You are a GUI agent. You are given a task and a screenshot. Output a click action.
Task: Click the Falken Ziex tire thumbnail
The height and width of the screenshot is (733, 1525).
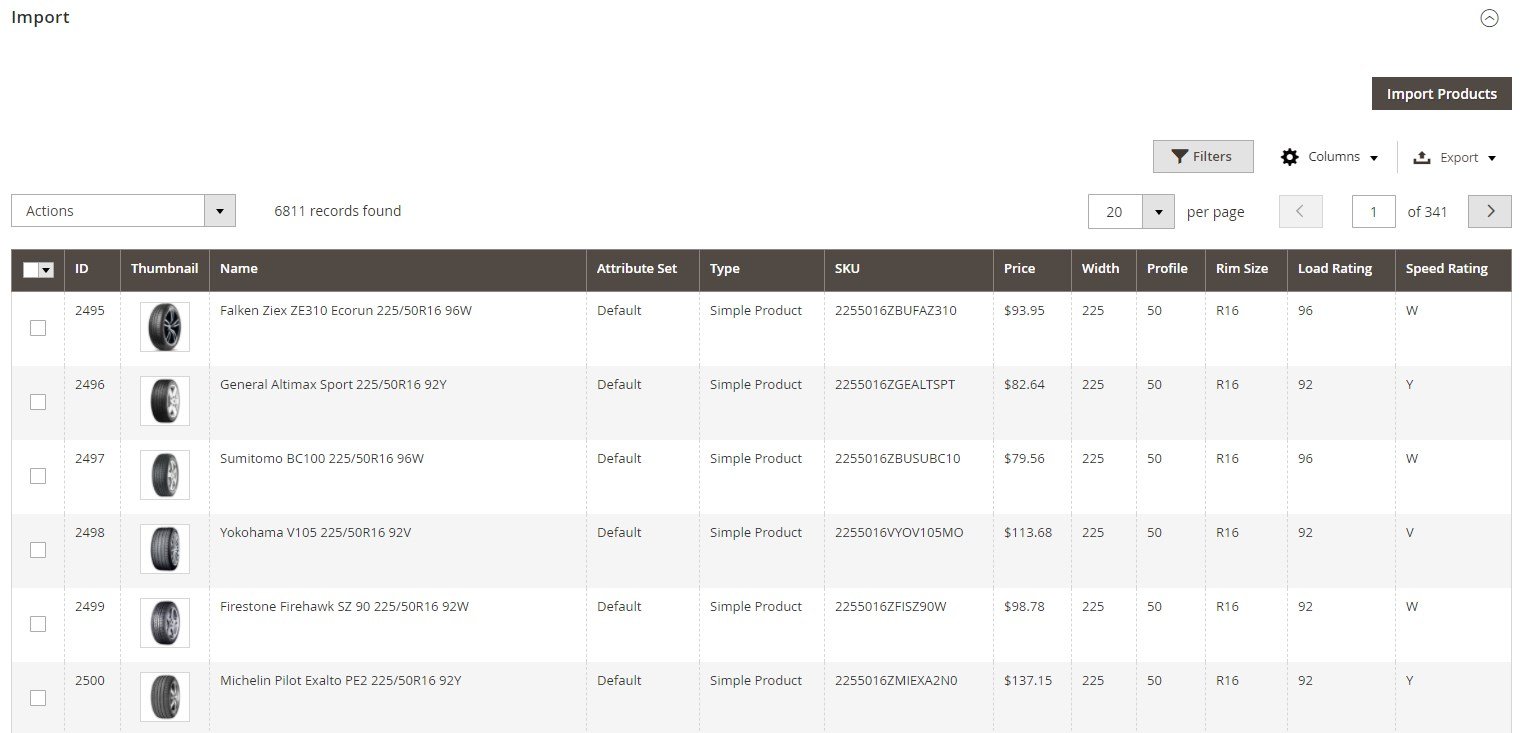click(x=165, y=327)
